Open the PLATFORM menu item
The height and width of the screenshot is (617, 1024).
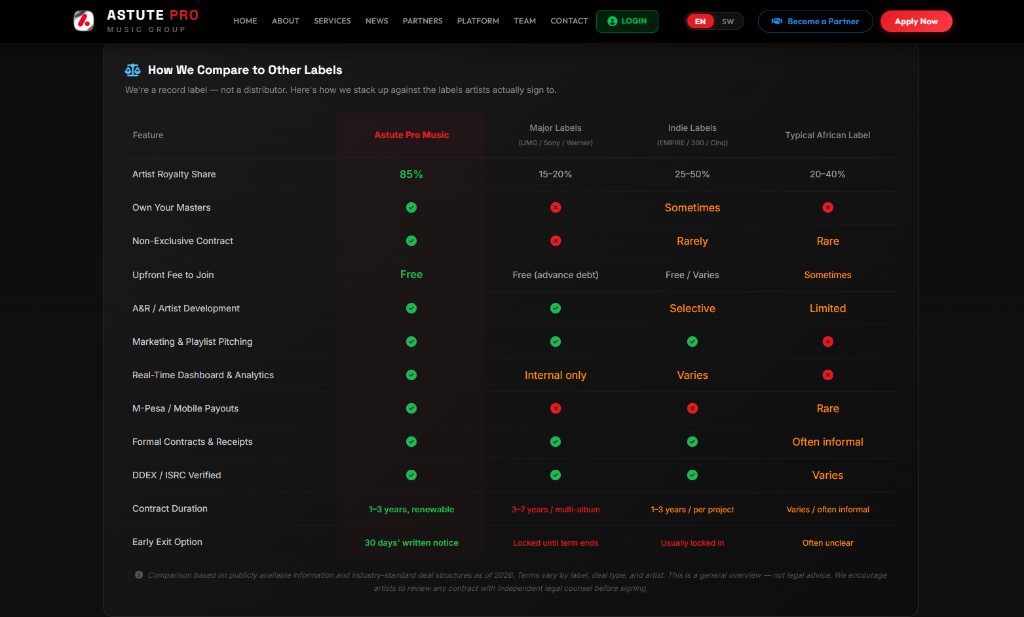478,21
